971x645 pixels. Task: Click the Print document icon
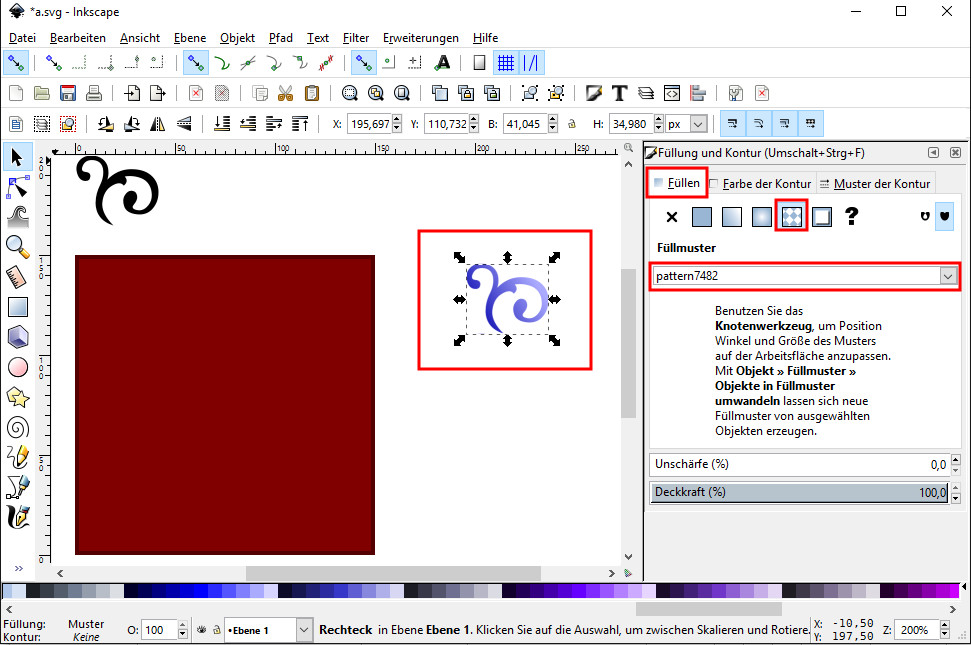pos(94,93)
